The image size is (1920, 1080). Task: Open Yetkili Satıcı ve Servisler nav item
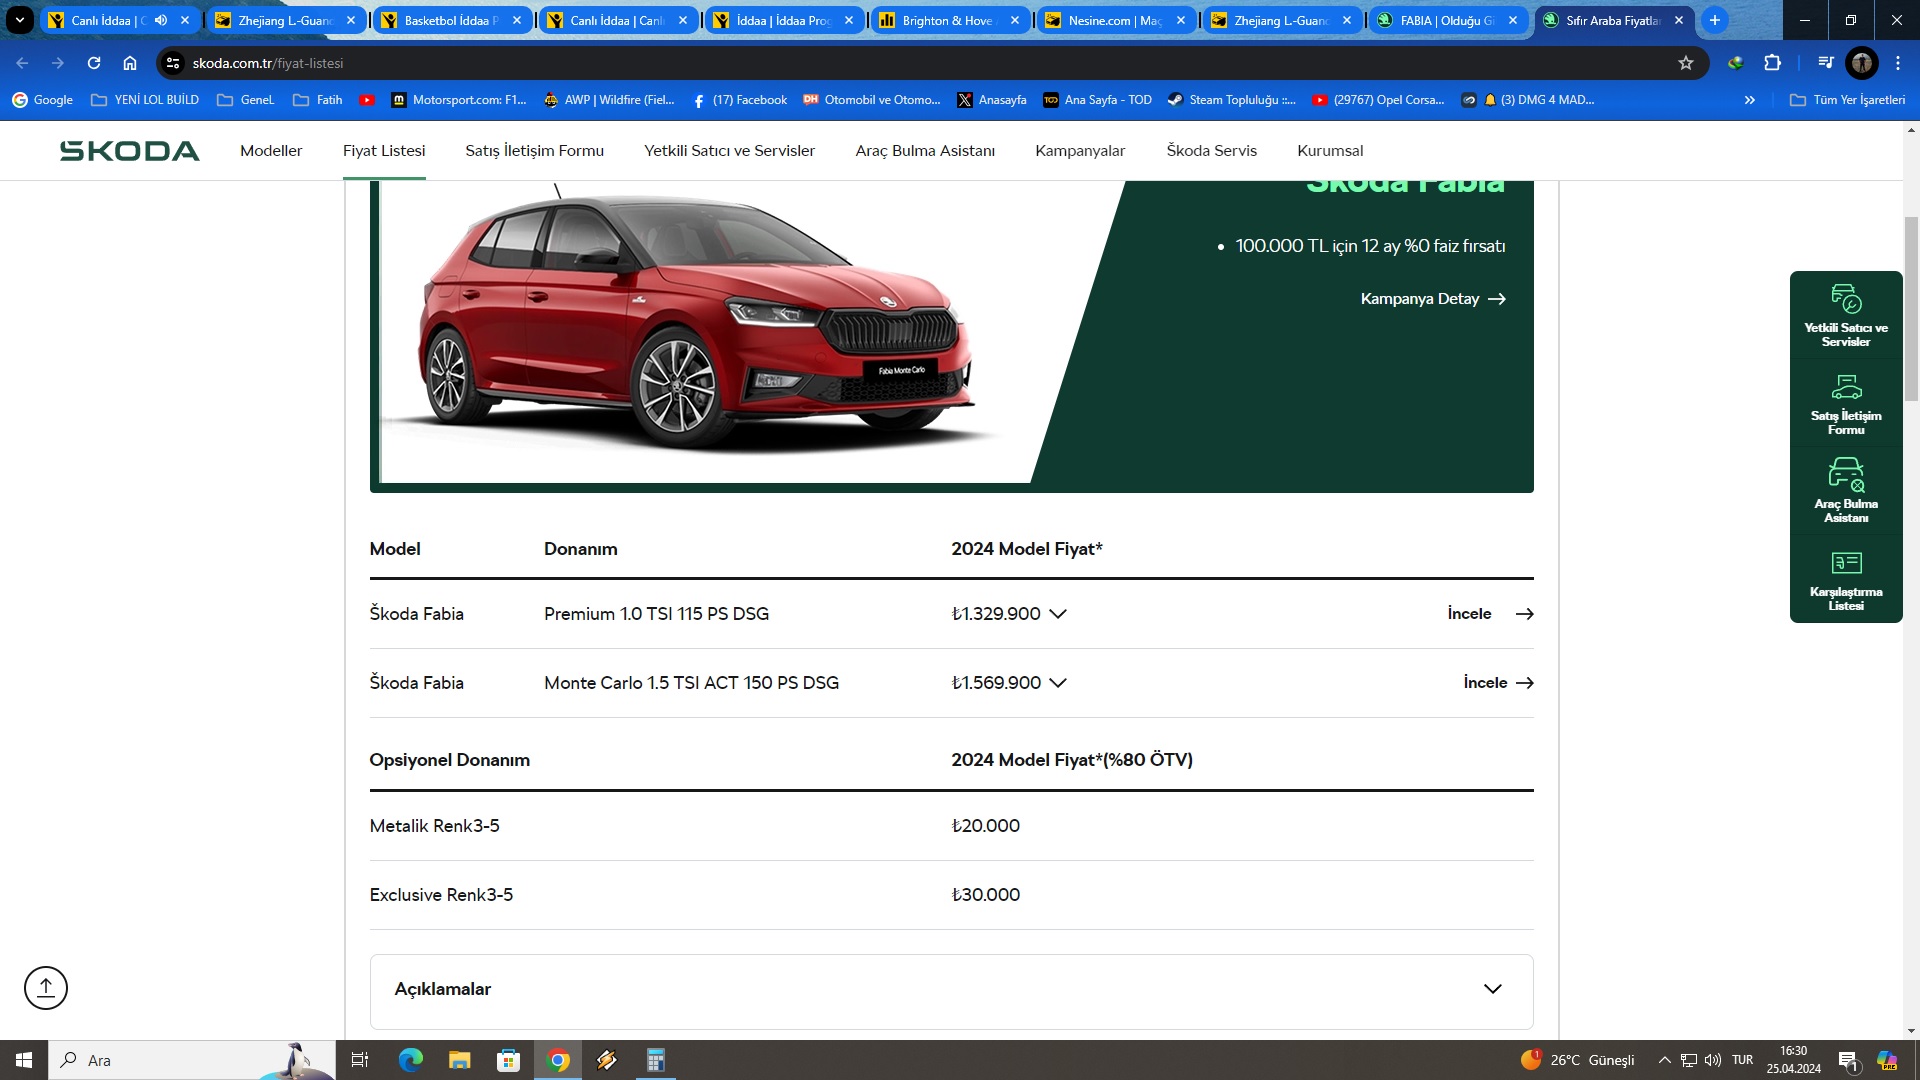point(729,151)
